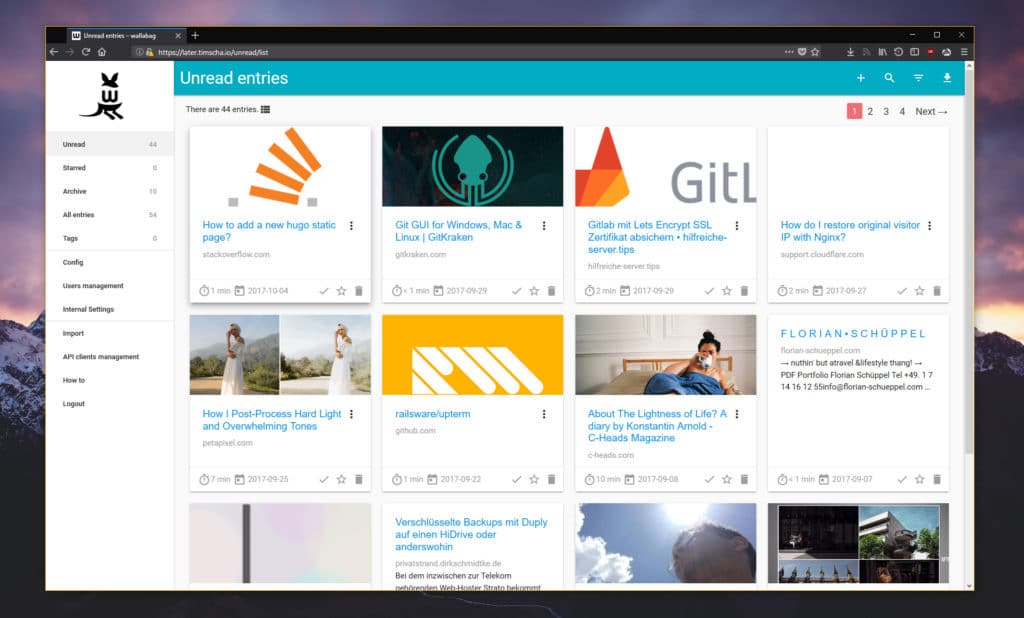
Task: Star the Post-Process Hard Light entry
Action: click(341, 480)
